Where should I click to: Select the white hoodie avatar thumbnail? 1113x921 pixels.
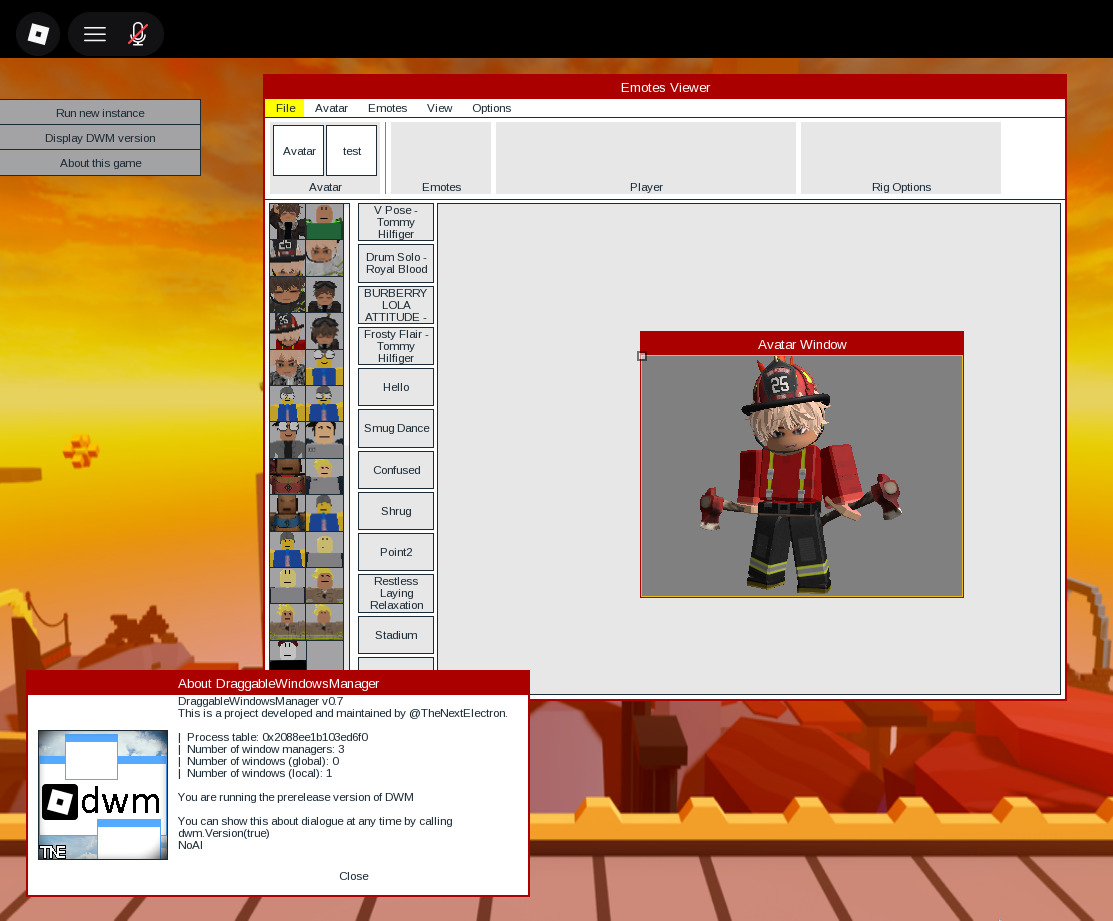(x=324, y=258)
